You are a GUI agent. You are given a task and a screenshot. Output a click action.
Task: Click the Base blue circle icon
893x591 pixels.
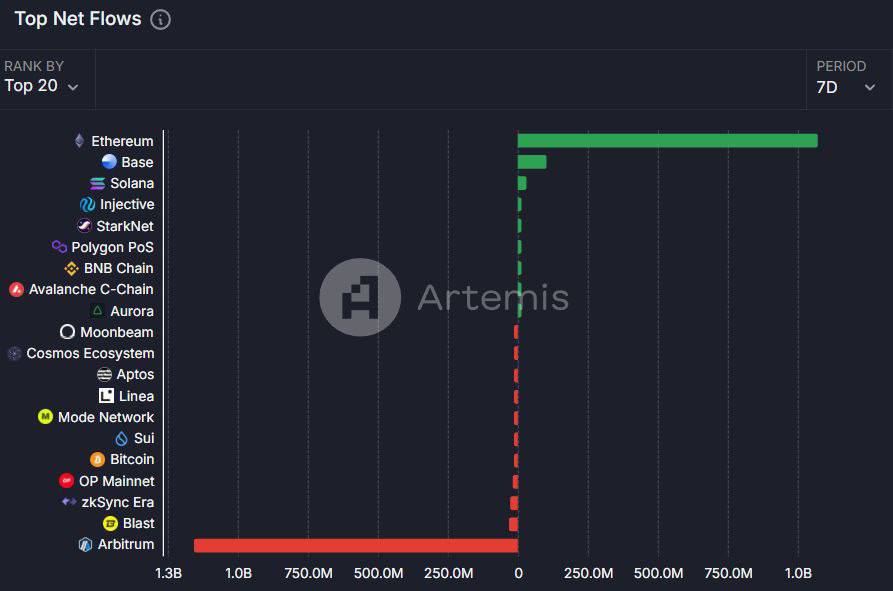[109, 162]
